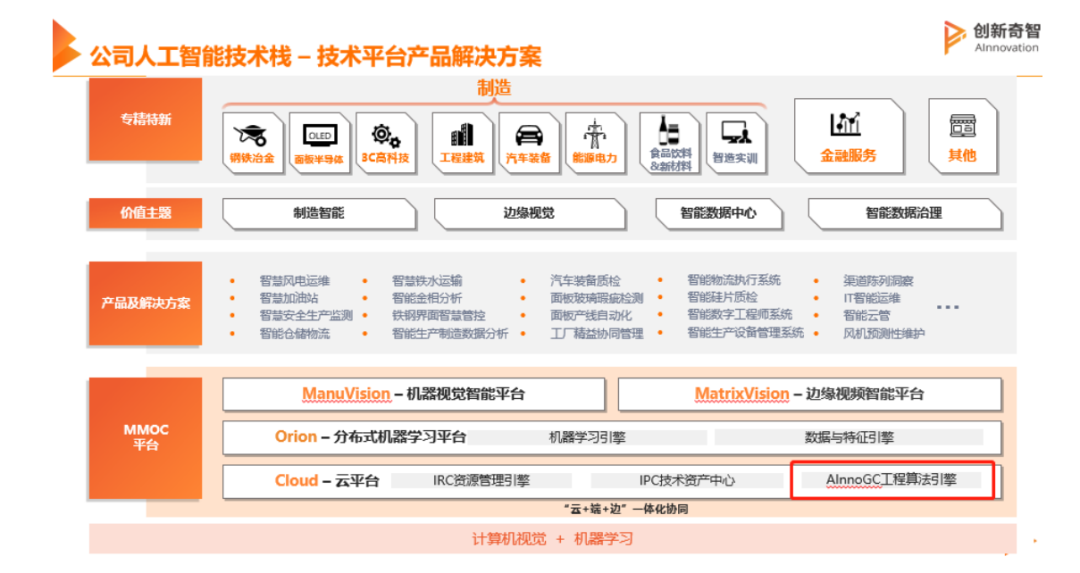Screen dimensions: 1080x573
Task: Click the 铁钢界面智慧管控 bullet item
Action: pyautogui.click(x=439, y=315)
